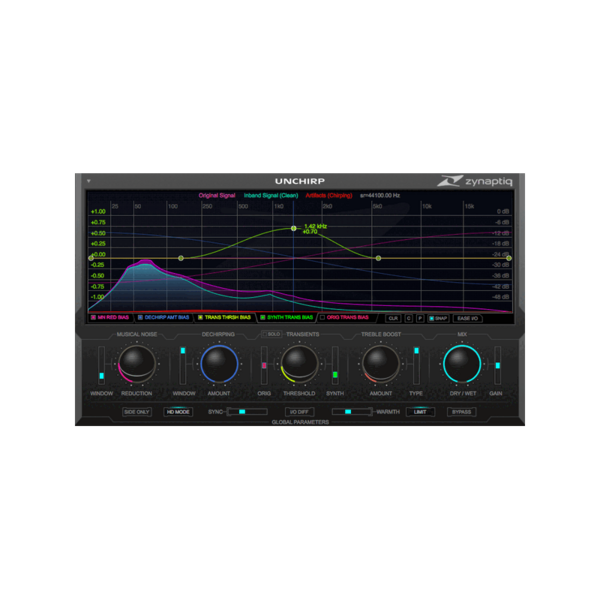Click the SYNC slider

[x=247, y=412]
